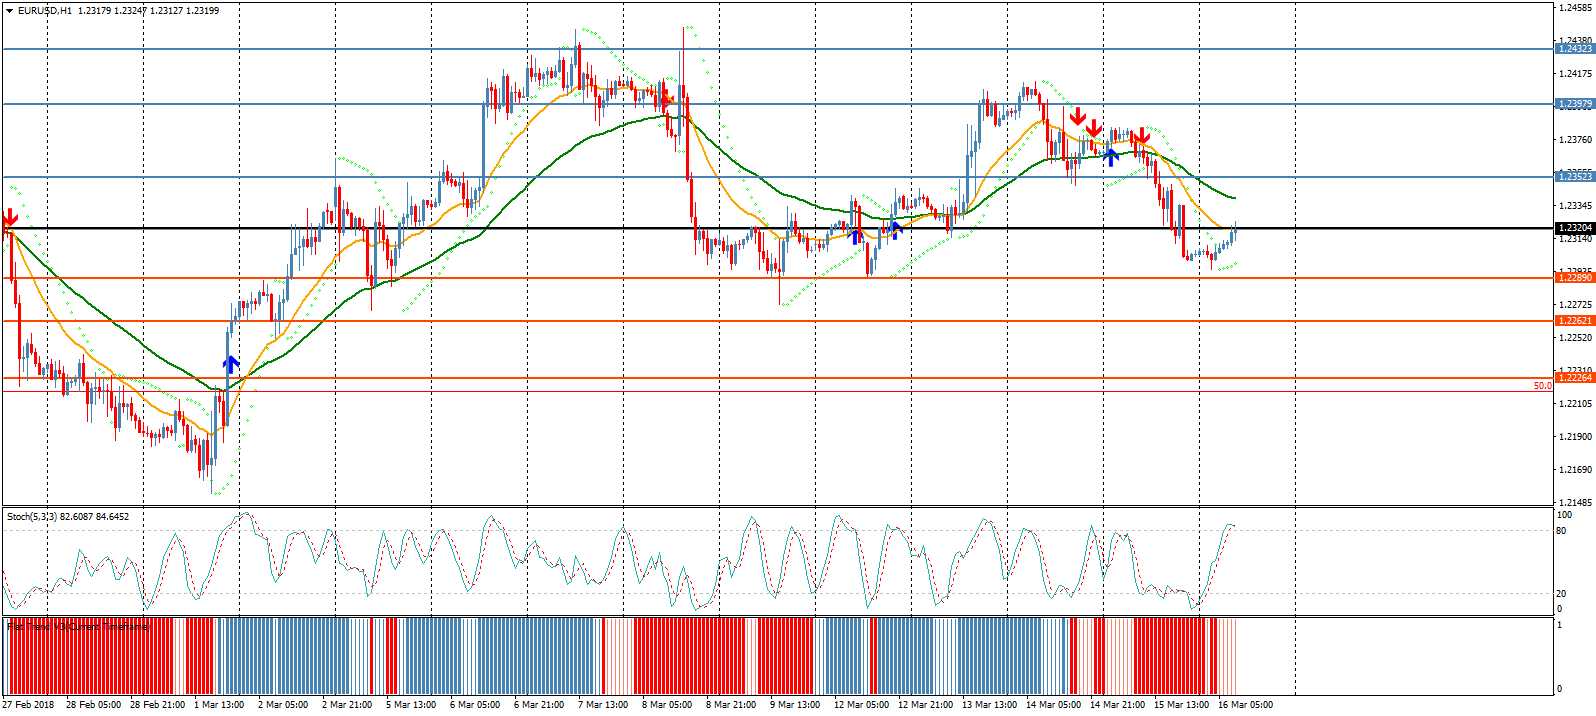
Task: Click the EURUSD,H1 chart title text
Action: coord(44,11)
